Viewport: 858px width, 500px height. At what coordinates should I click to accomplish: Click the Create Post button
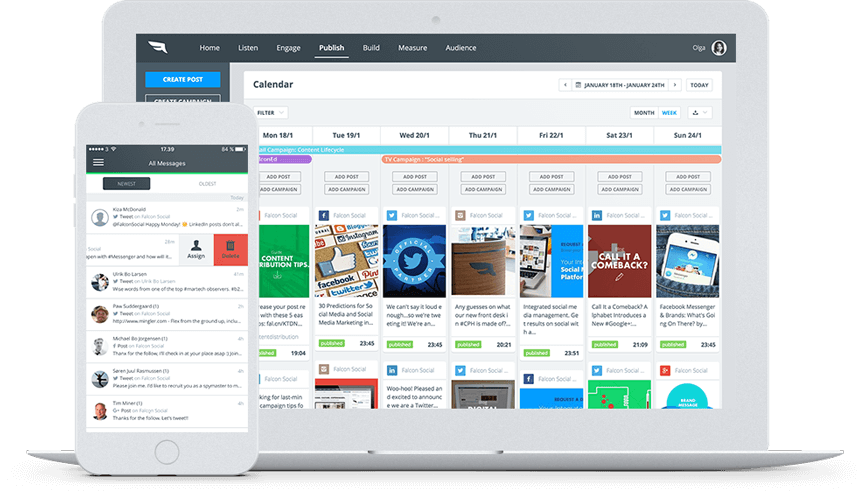[x=183, y=79]
